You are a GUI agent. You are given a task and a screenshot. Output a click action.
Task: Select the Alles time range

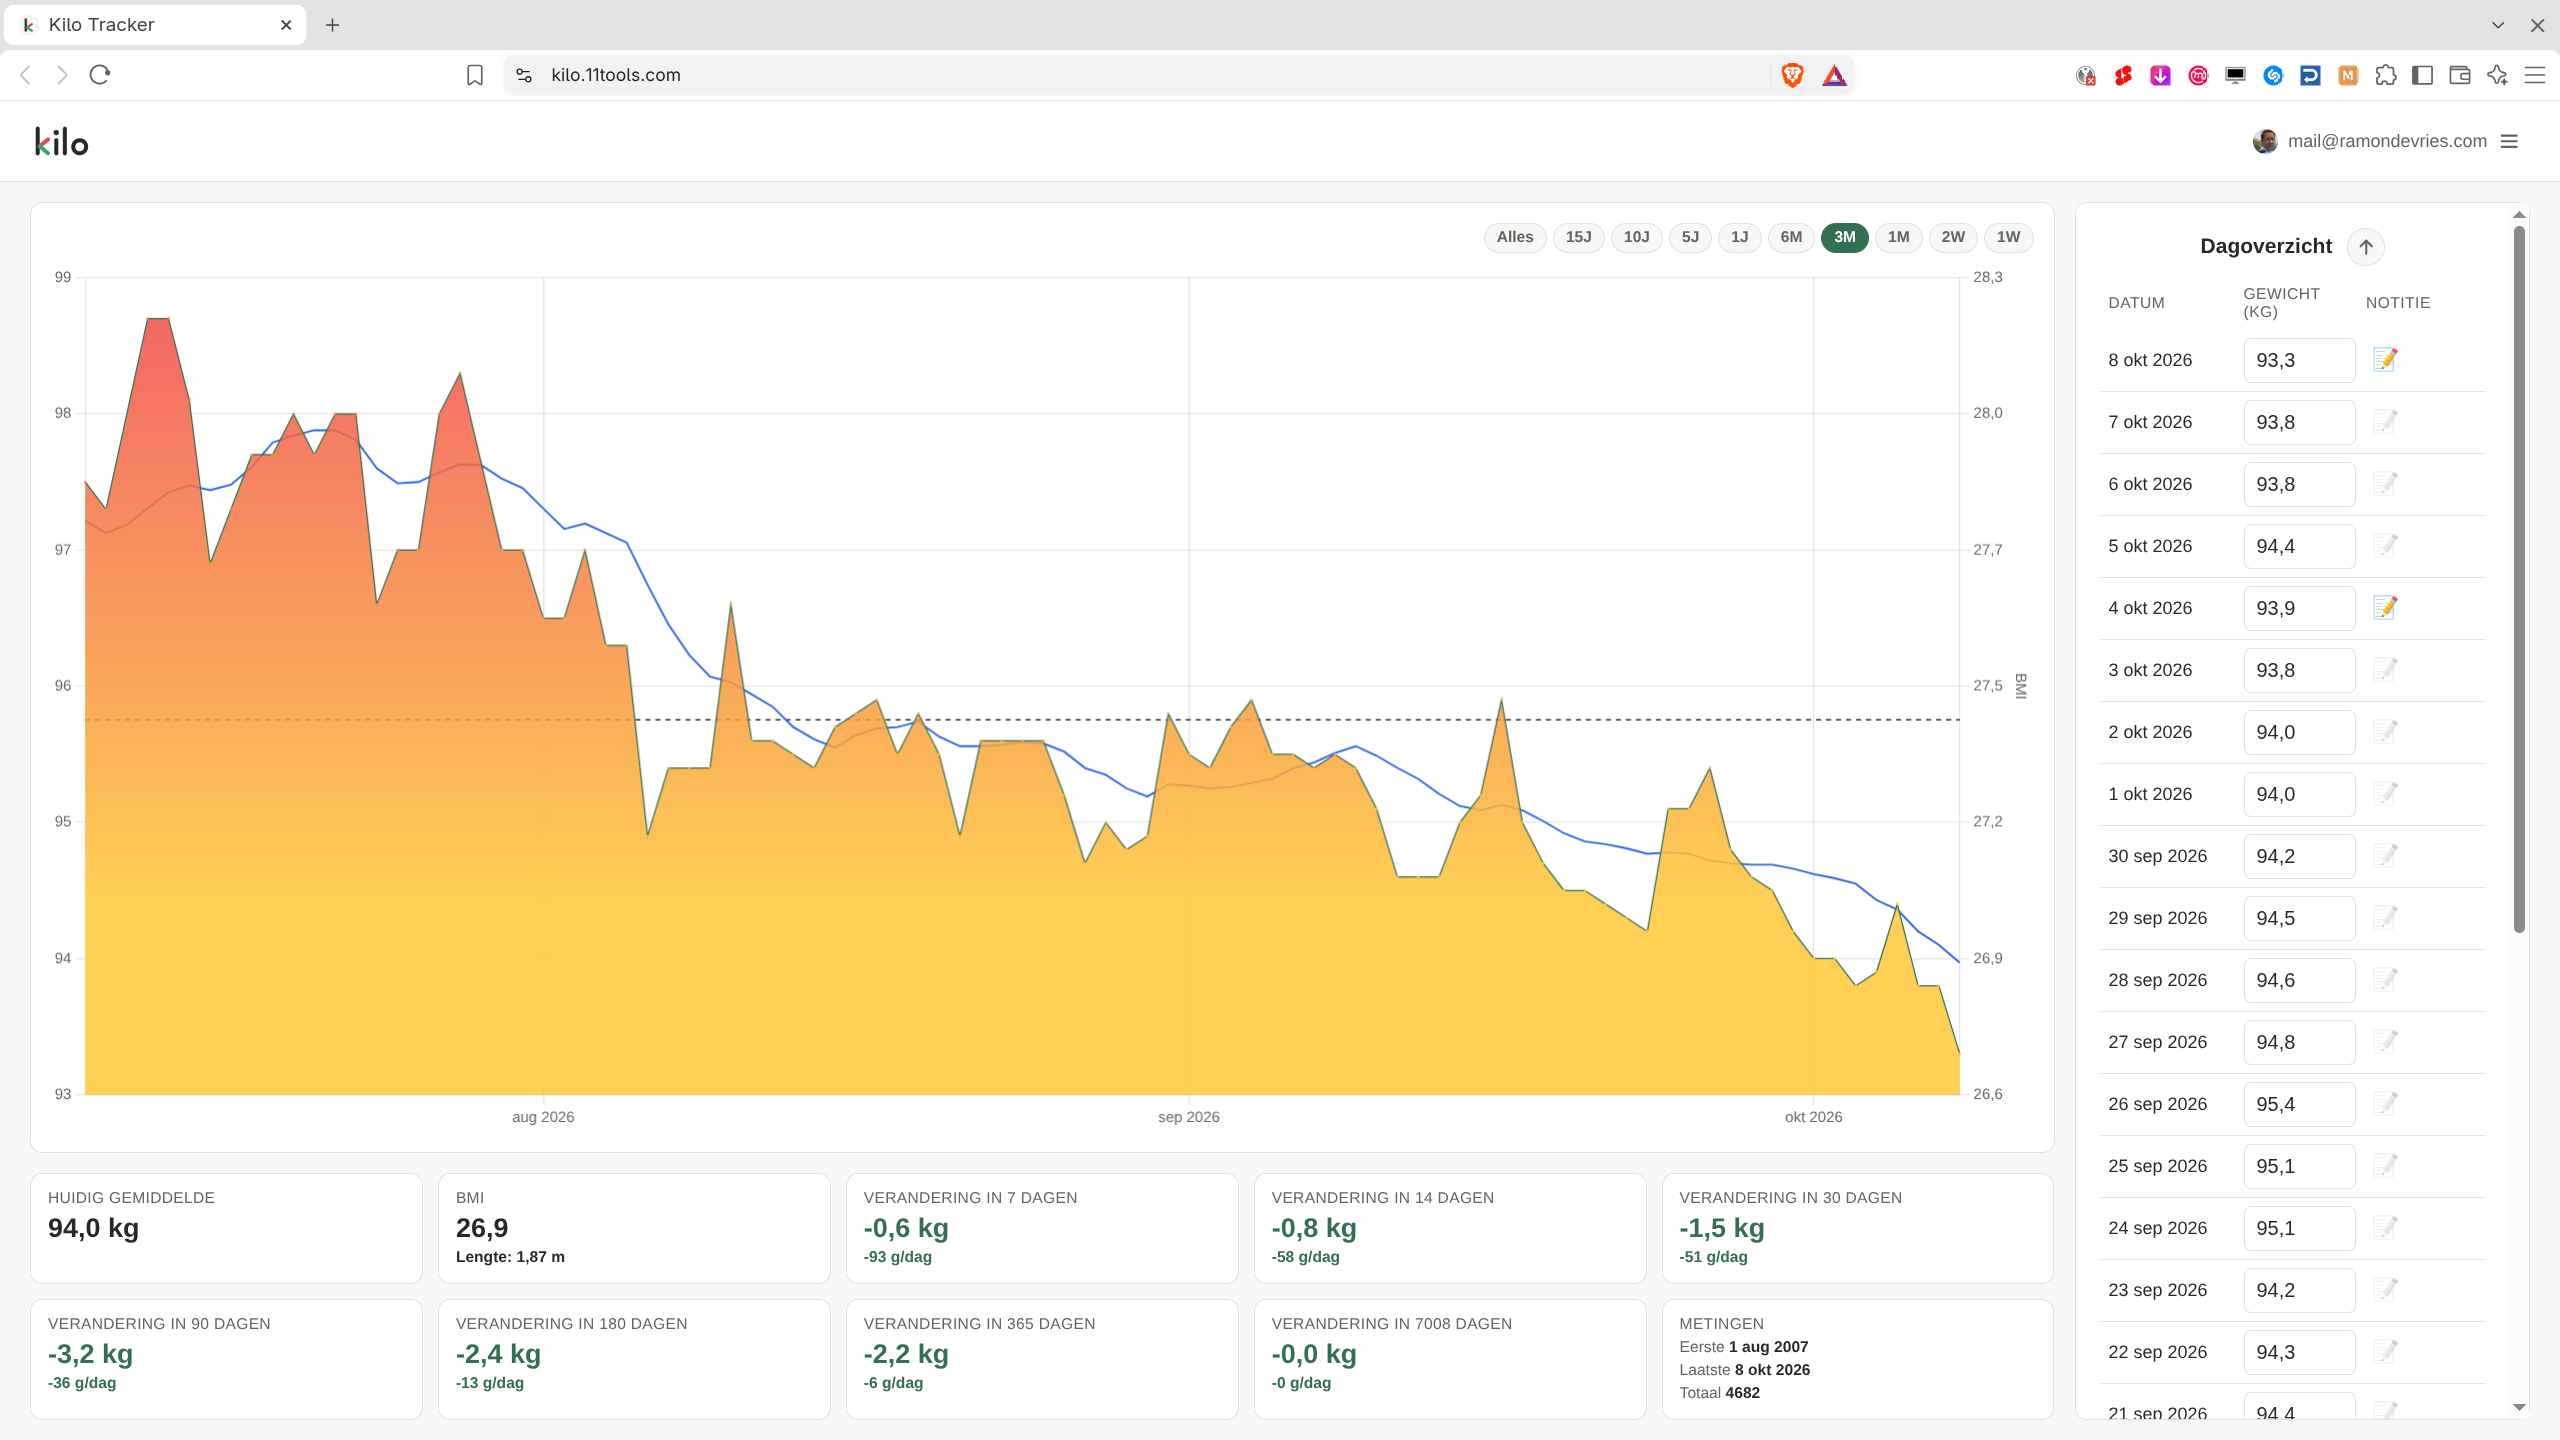pyautogui.click(x=1515, y=237)
